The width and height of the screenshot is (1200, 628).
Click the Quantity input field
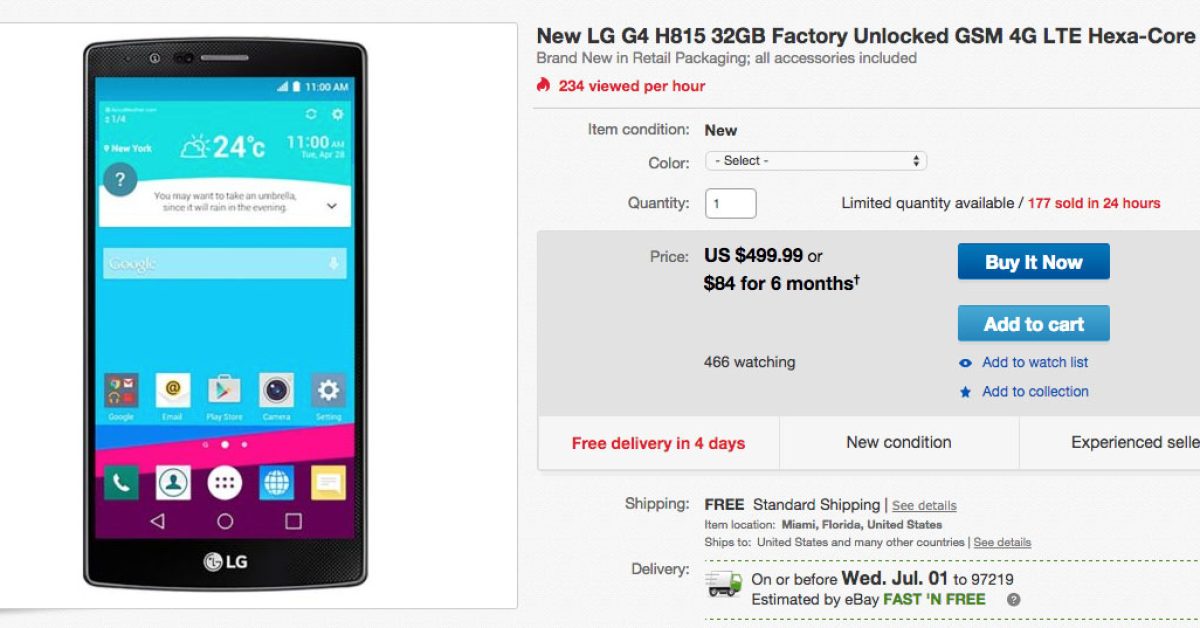tap(731, 203)
